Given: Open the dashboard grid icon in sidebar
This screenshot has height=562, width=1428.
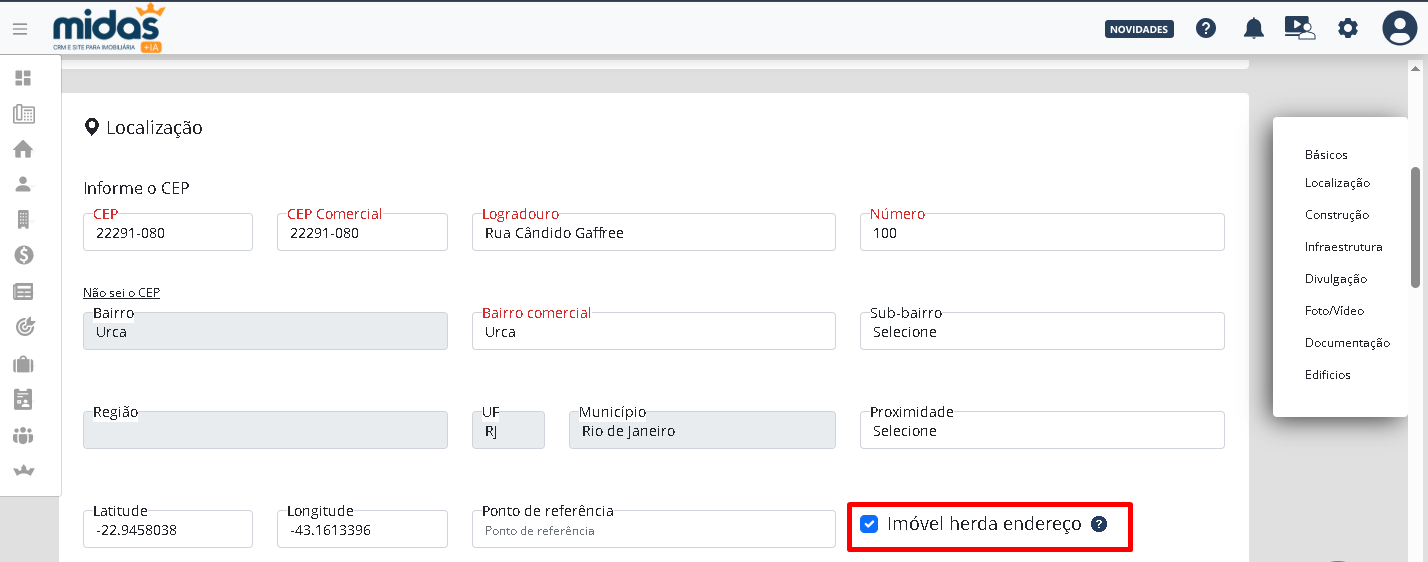Looking at the screenshot, I should [x=23, y=78].
